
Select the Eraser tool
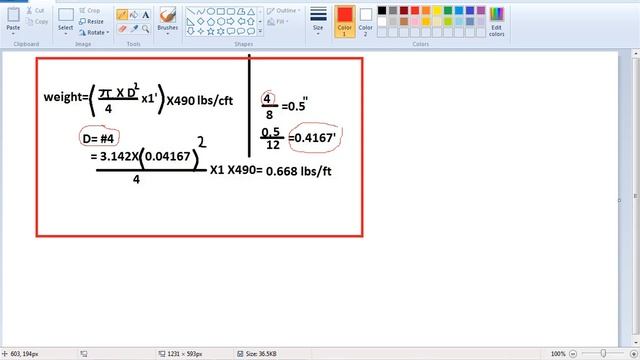122,29
